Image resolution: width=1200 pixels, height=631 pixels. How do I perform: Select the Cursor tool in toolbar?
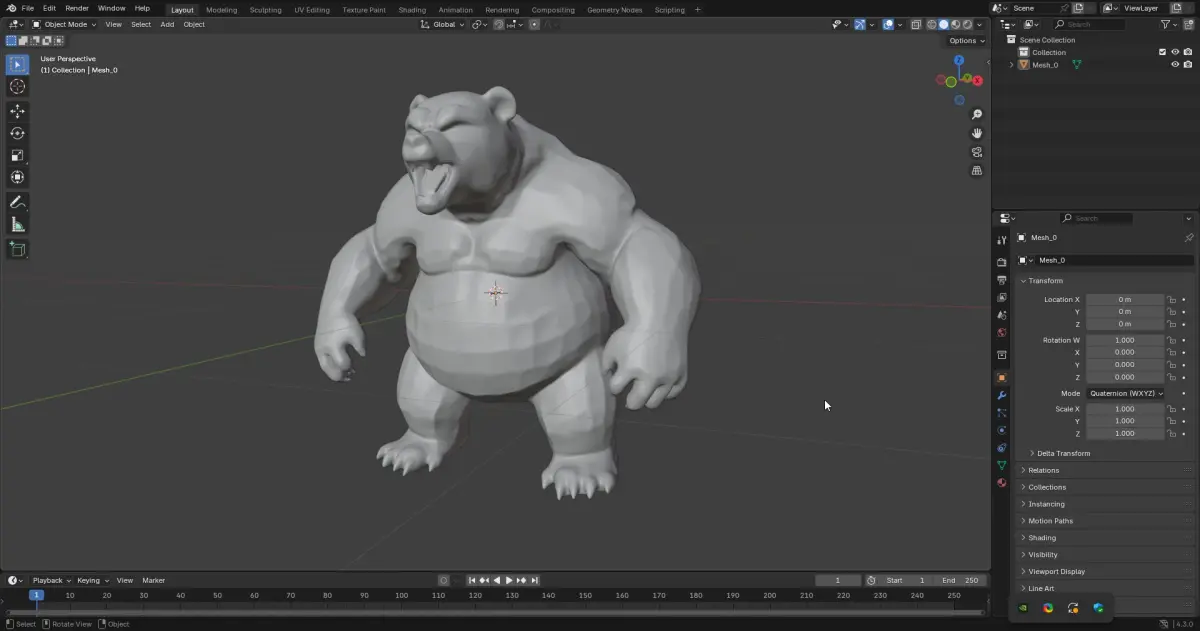(x=17, y=86)
